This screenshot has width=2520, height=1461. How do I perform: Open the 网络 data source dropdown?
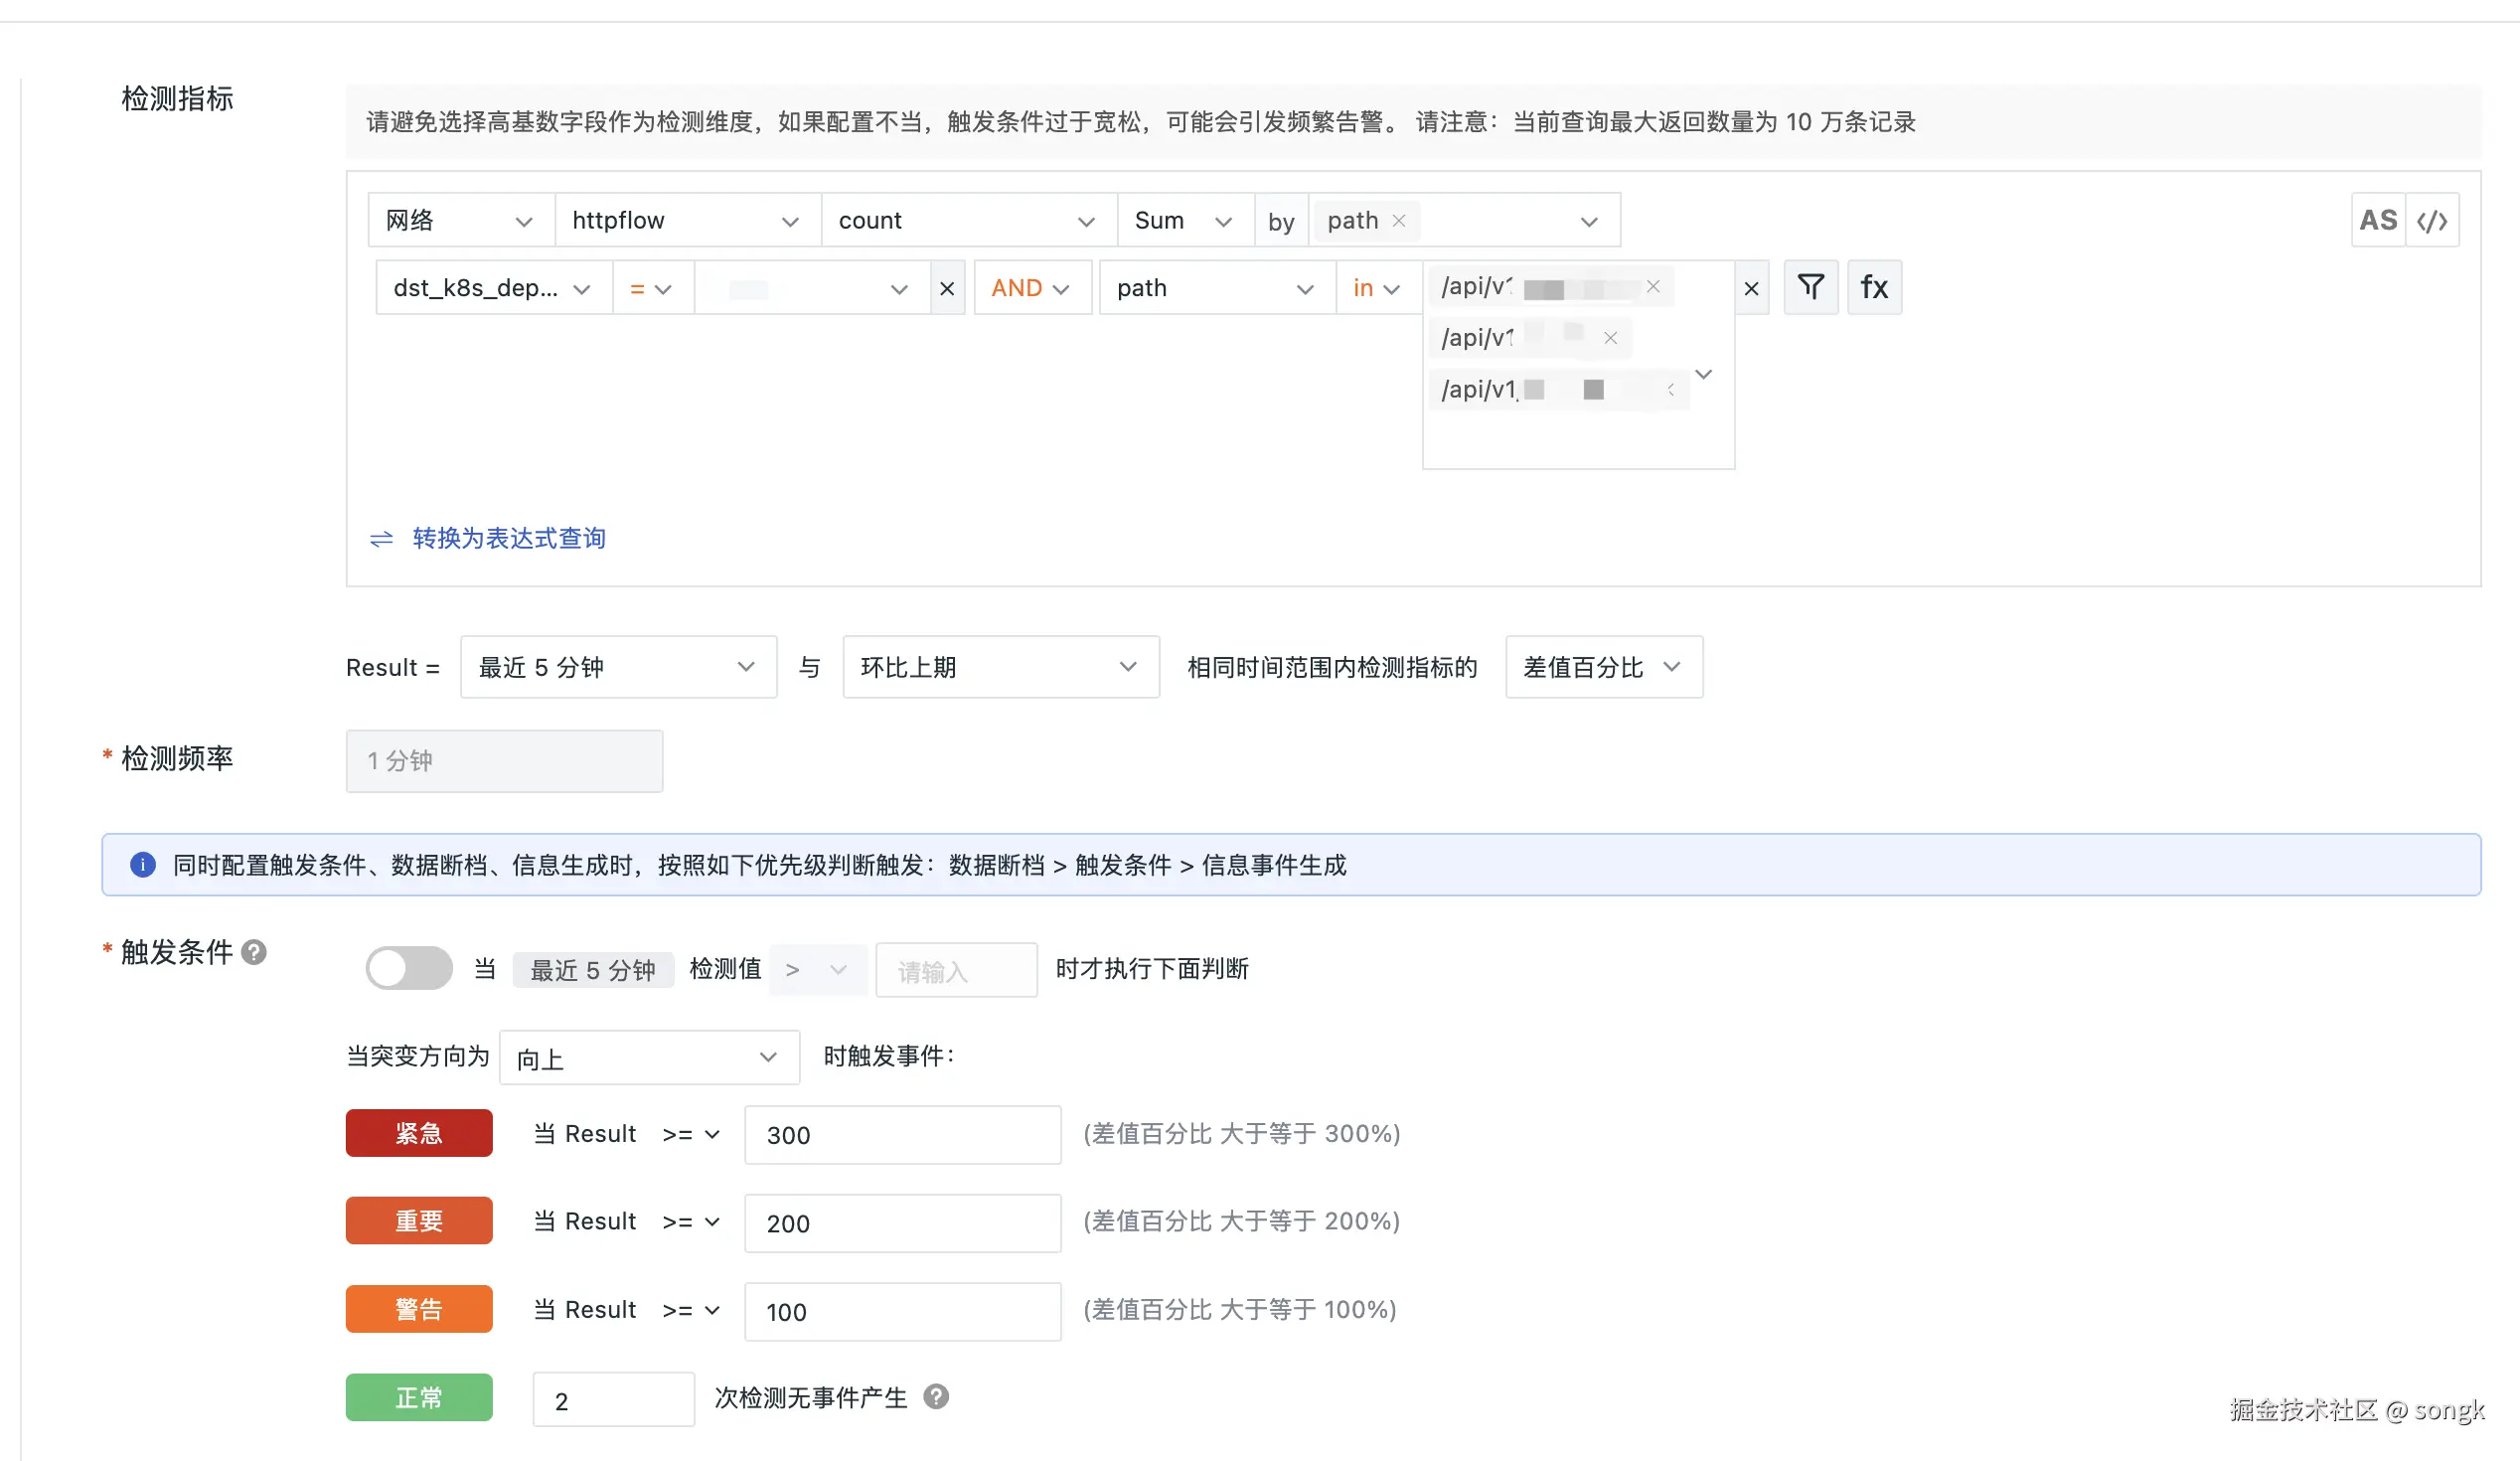(460, 221)
